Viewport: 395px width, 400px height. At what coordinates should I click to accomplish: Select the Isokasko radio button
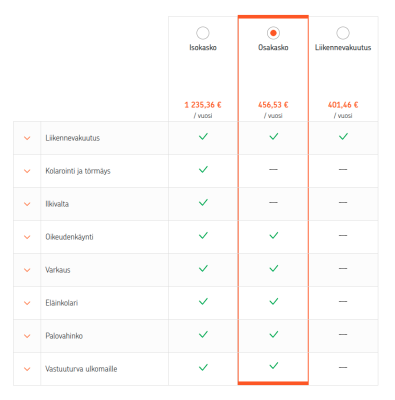pyautogui.click(x=203, y=33)
